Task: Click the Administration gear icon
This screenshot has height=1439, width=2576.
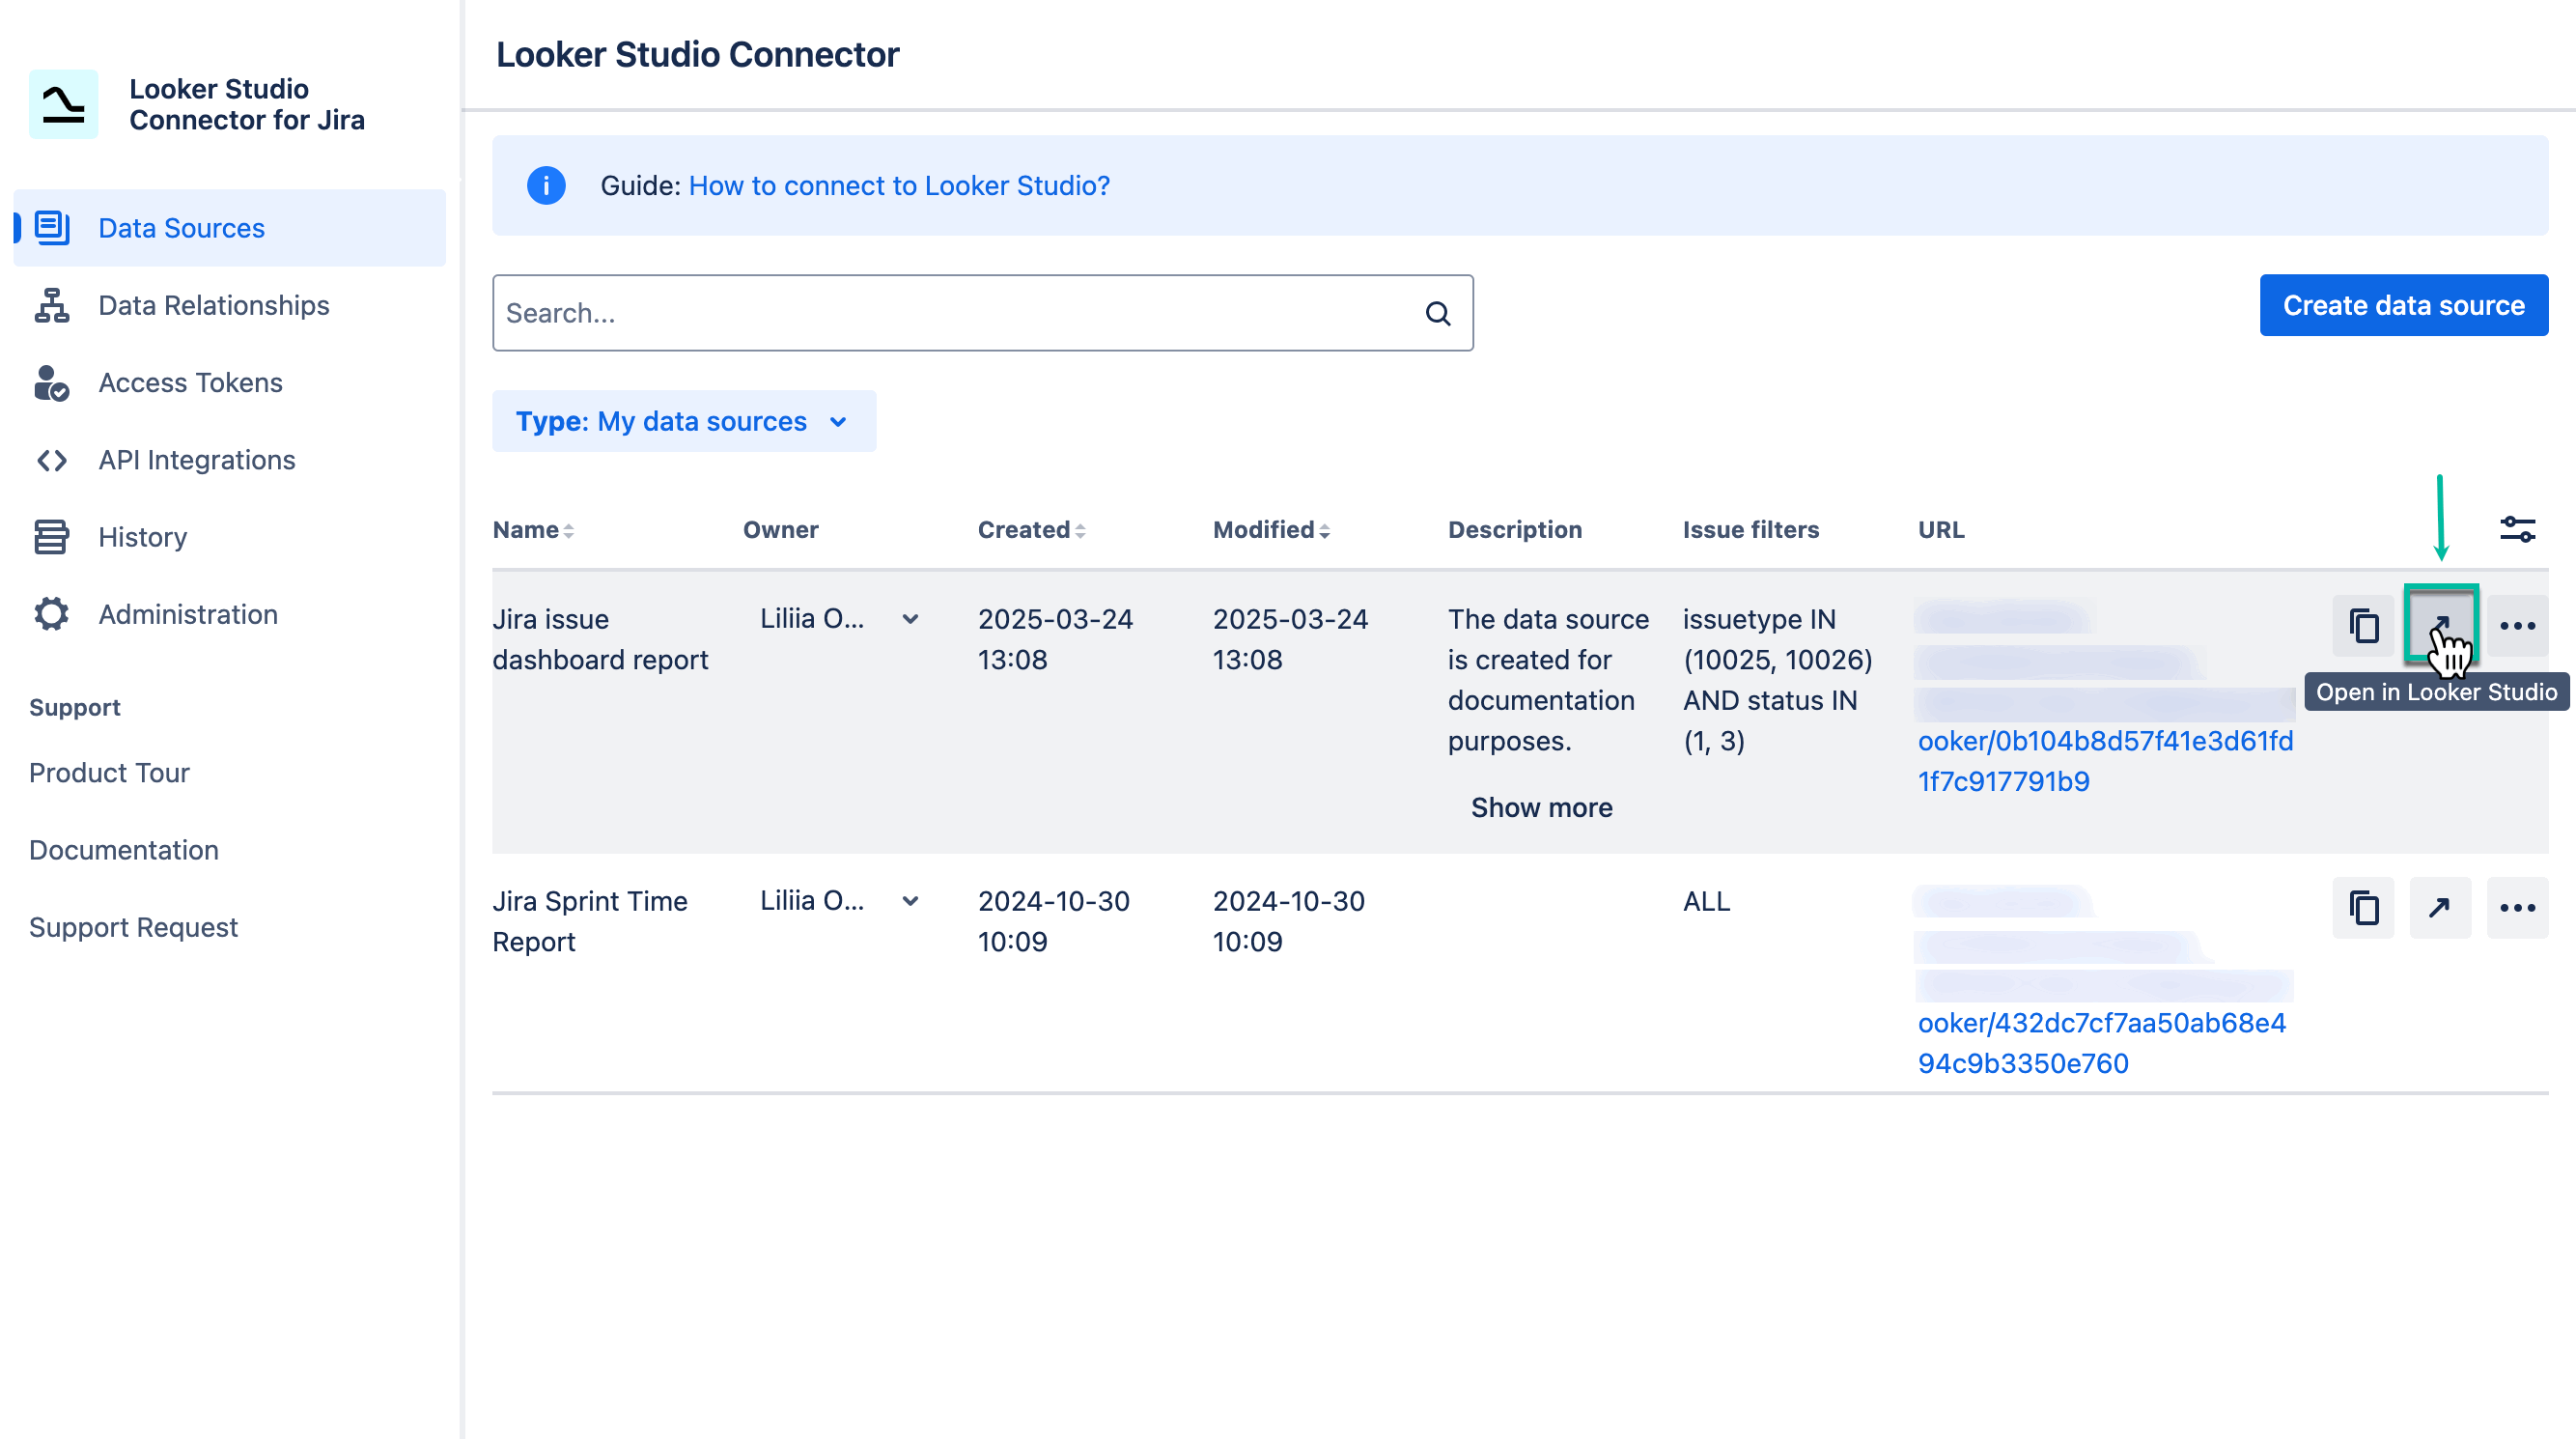Action: pyautogui.click(x=52, y=613)
